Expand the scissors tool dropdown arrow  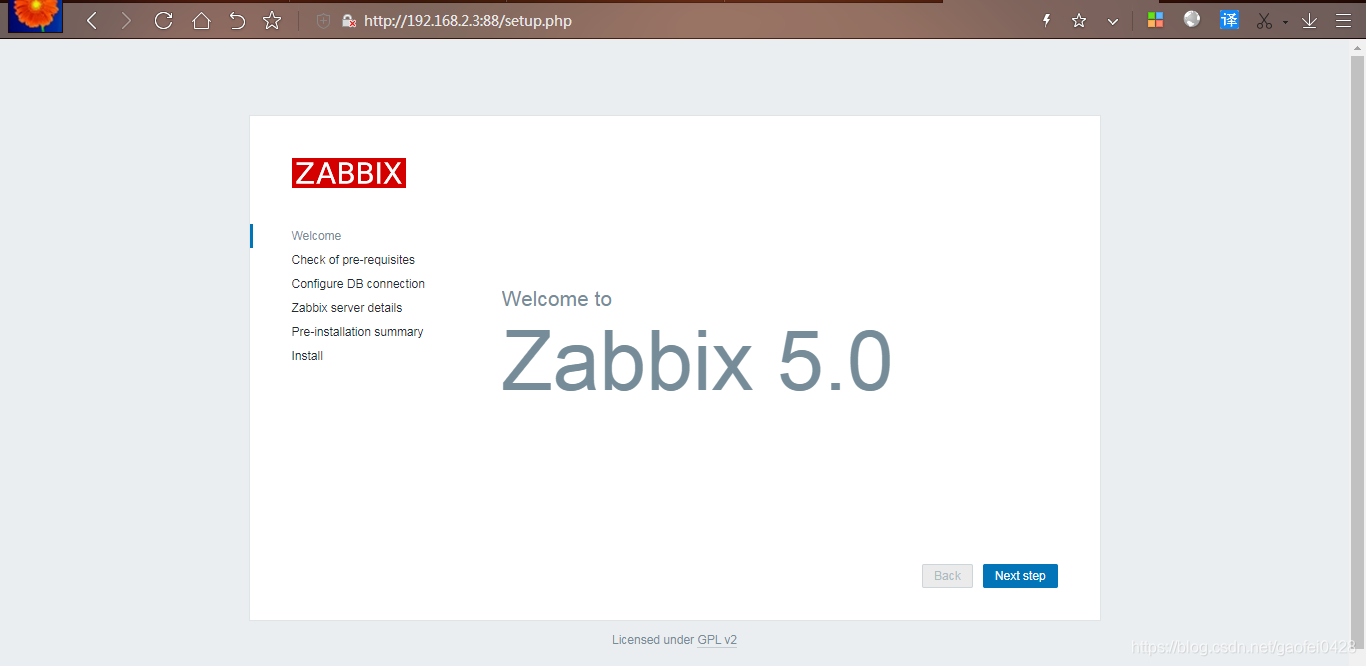[1285, 22]
